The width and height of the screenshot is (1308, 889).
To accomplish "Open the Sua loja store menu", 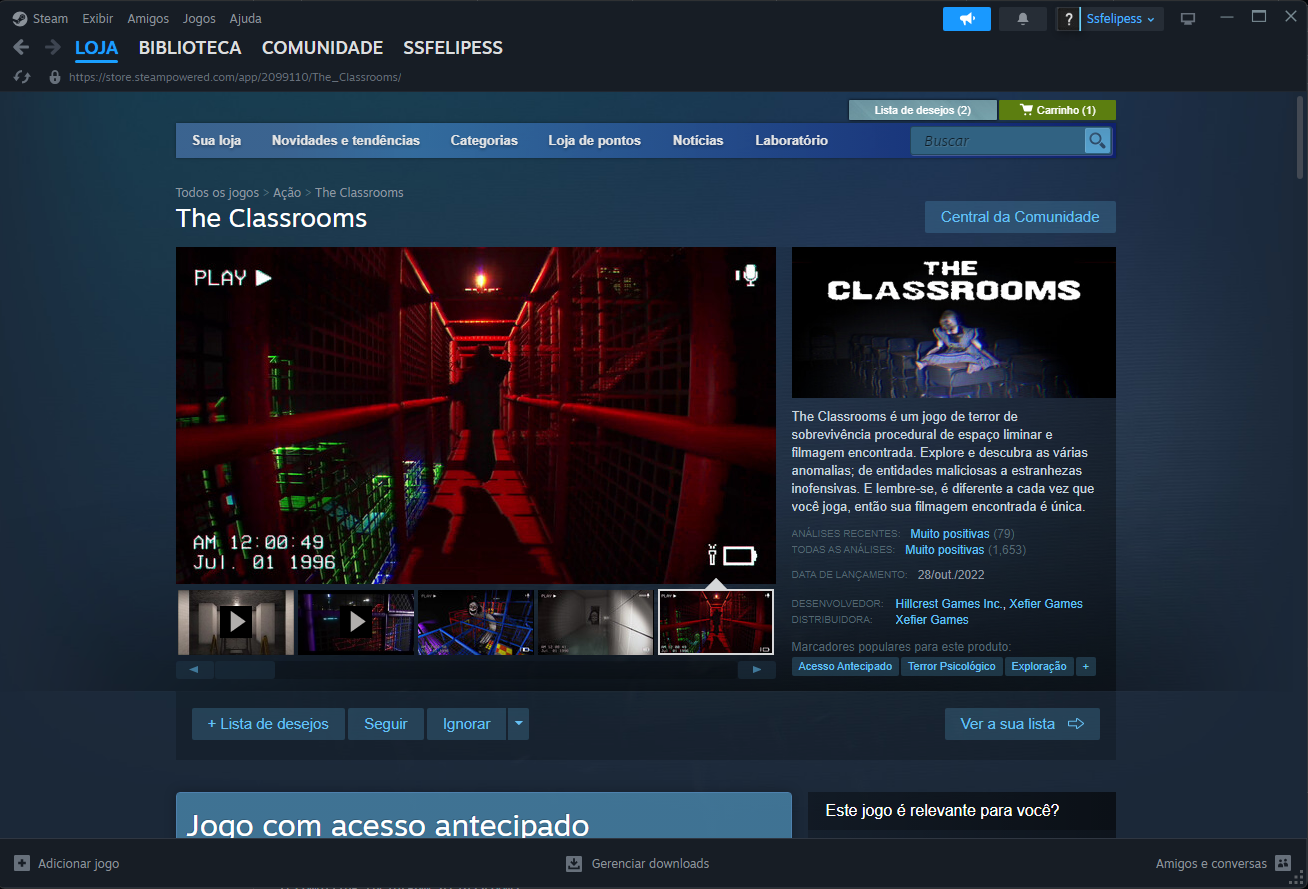I will click(x=217, y=141).
